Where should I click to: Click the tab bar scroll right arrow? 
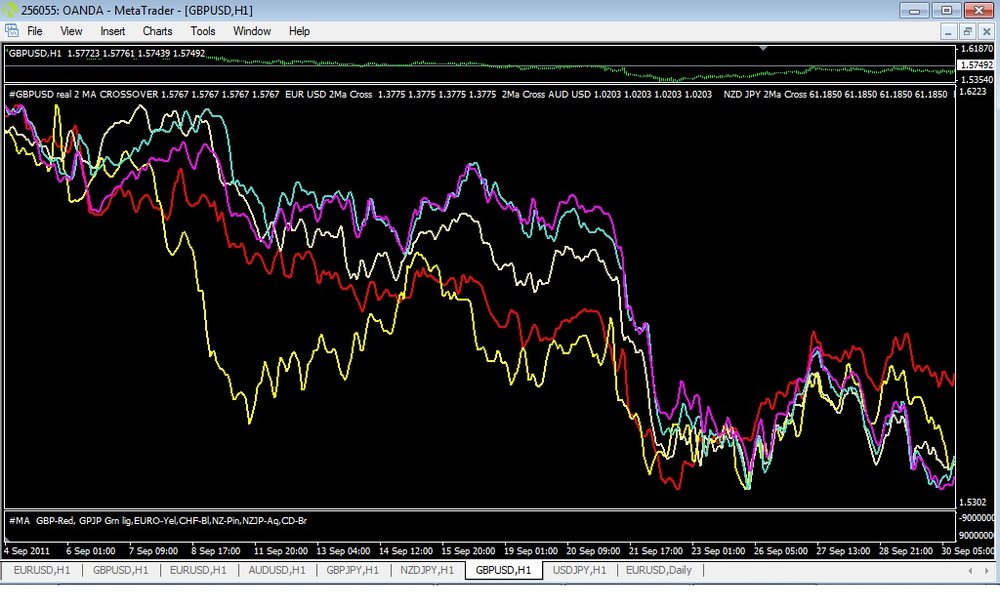(987, 570)
